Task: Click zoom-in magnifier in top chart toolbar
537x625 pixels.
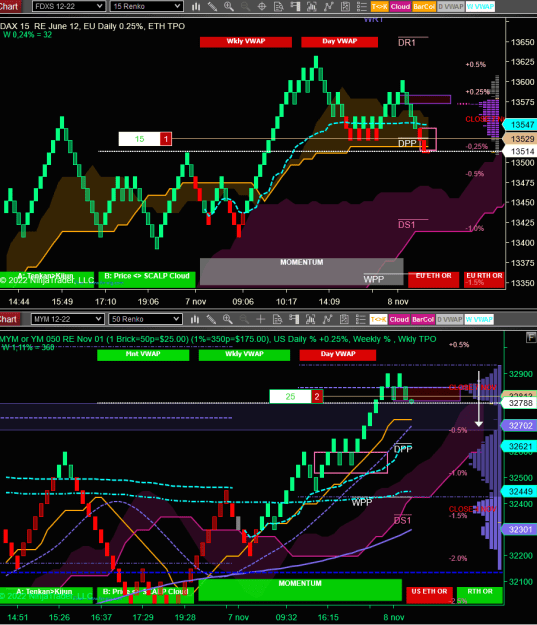Action: [x=228, y=6]
